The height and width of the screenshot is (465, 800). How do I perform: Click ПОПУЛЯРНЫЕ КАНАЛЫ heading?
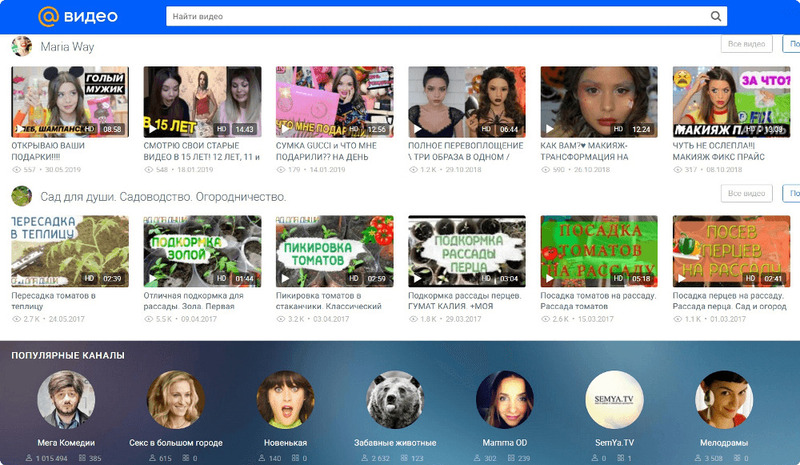point(68,355)
